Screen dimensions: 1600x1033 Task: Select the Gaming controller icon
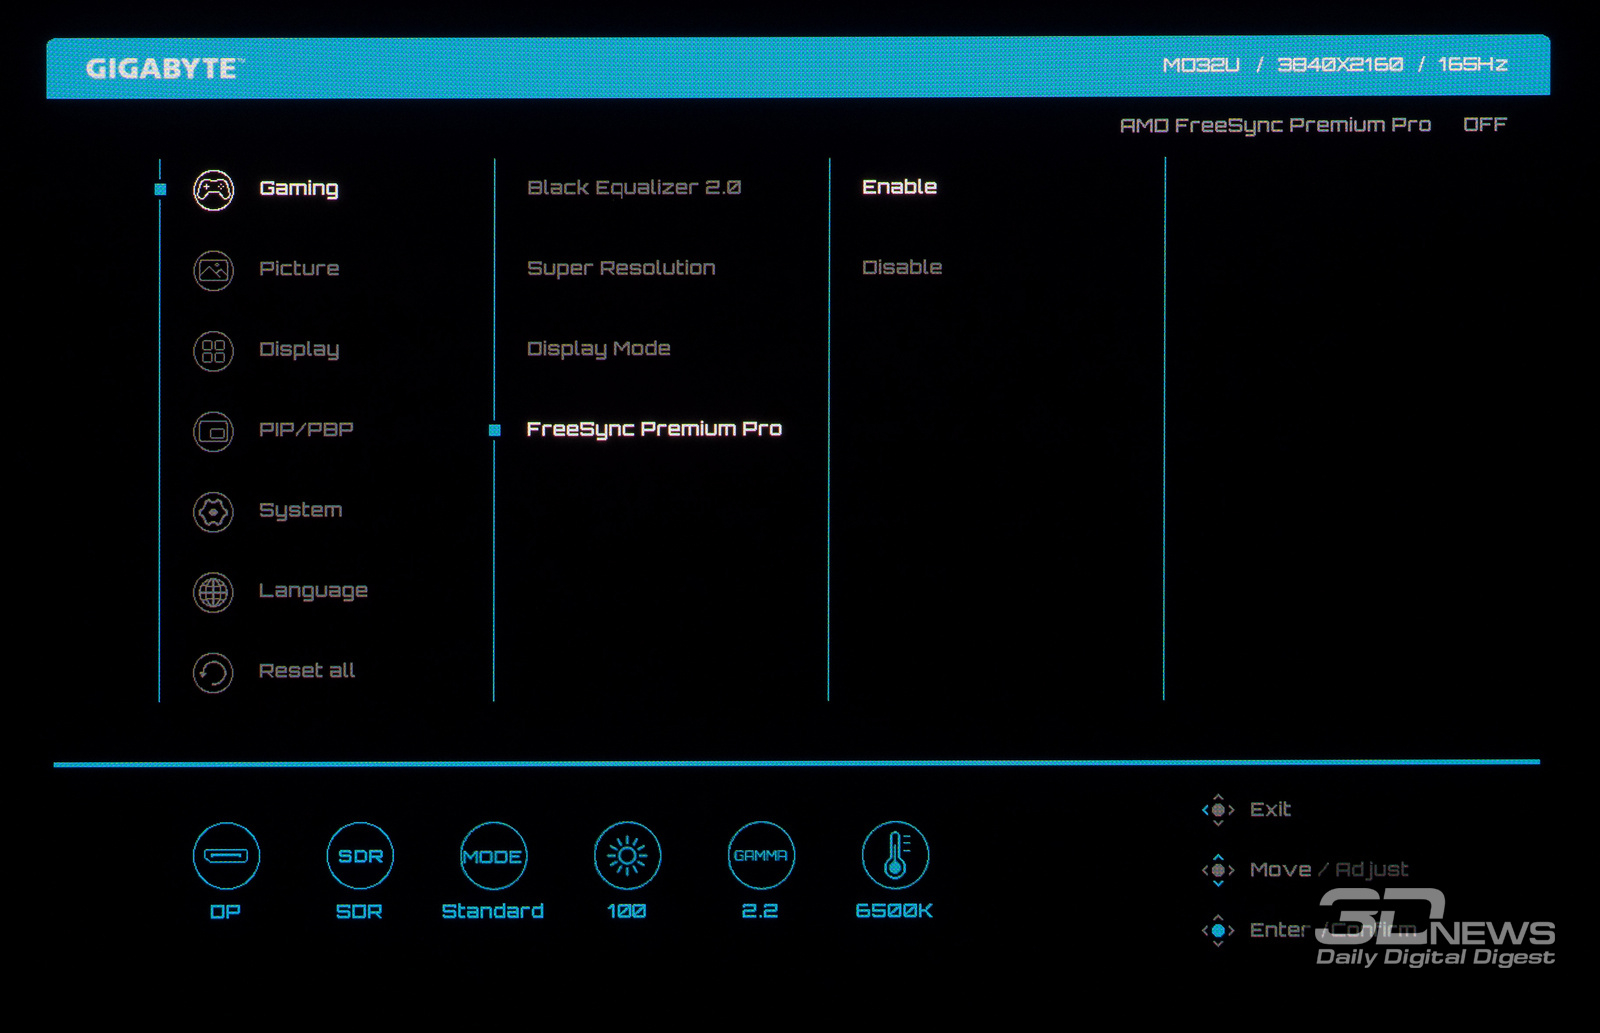click(x=213, y=190)
